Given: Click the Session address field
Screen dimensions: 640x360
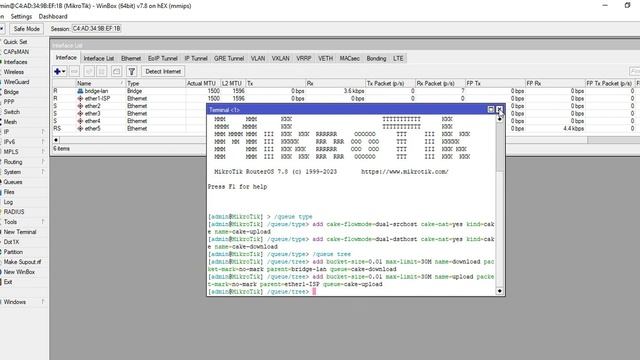Looking at the screenshot, I should coord(97,29).
